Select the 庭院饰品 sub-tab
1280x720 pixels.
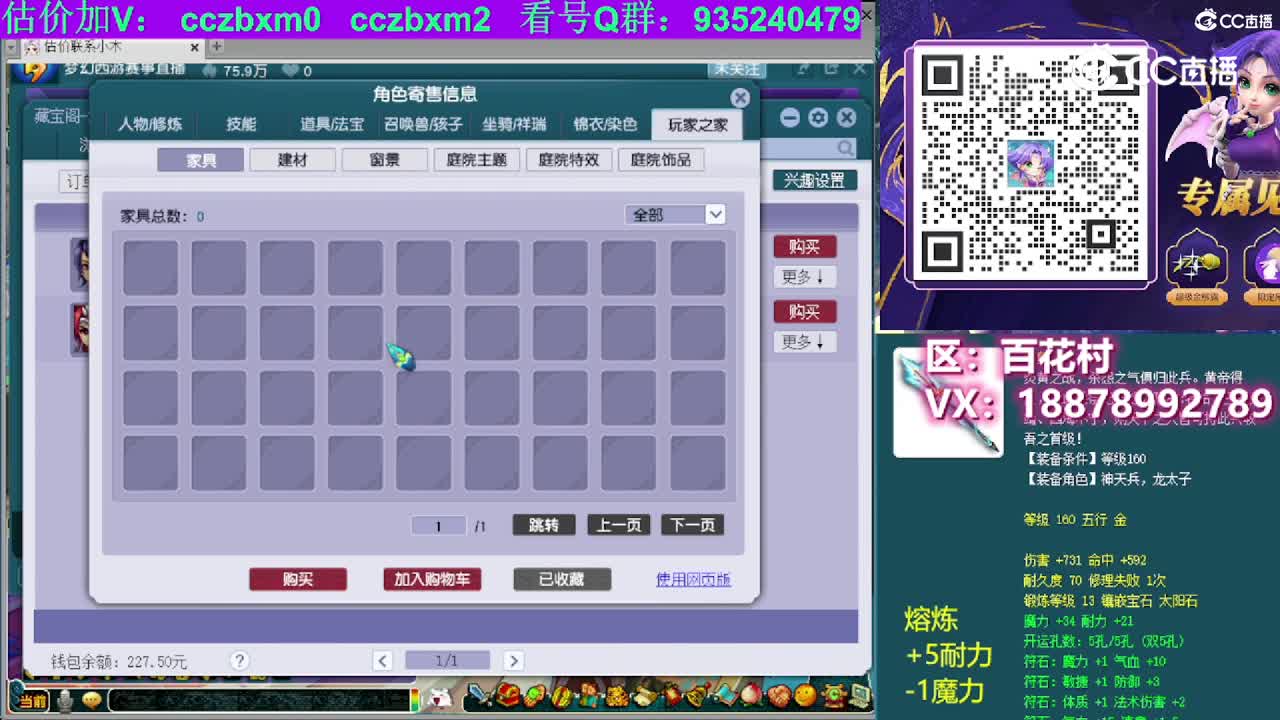661,160
